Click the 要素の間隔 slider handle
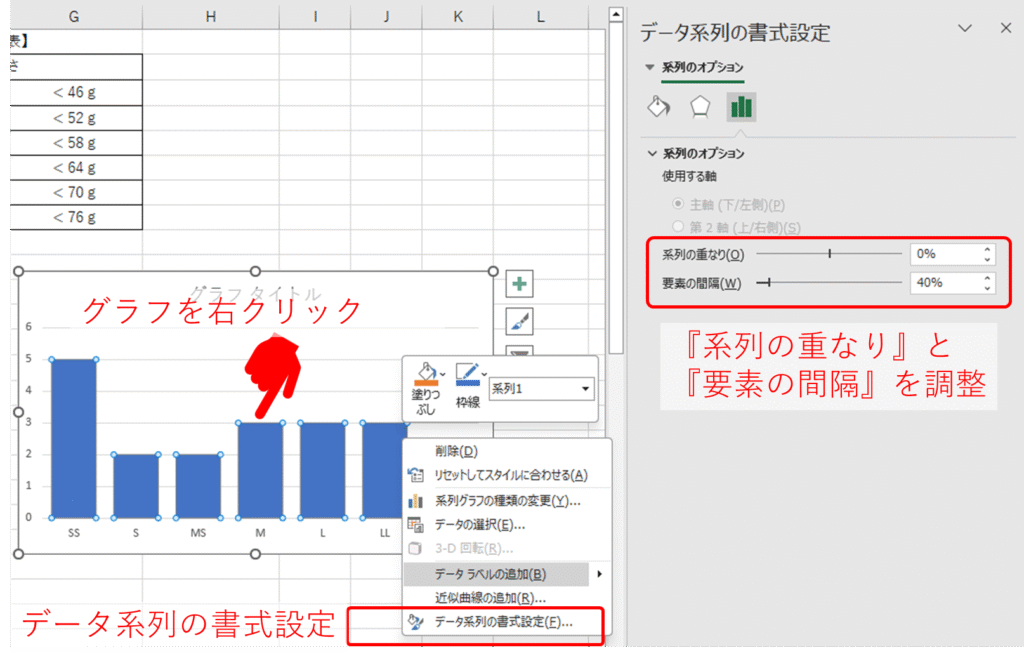The image size is (1024, 664). pos(768,283)
